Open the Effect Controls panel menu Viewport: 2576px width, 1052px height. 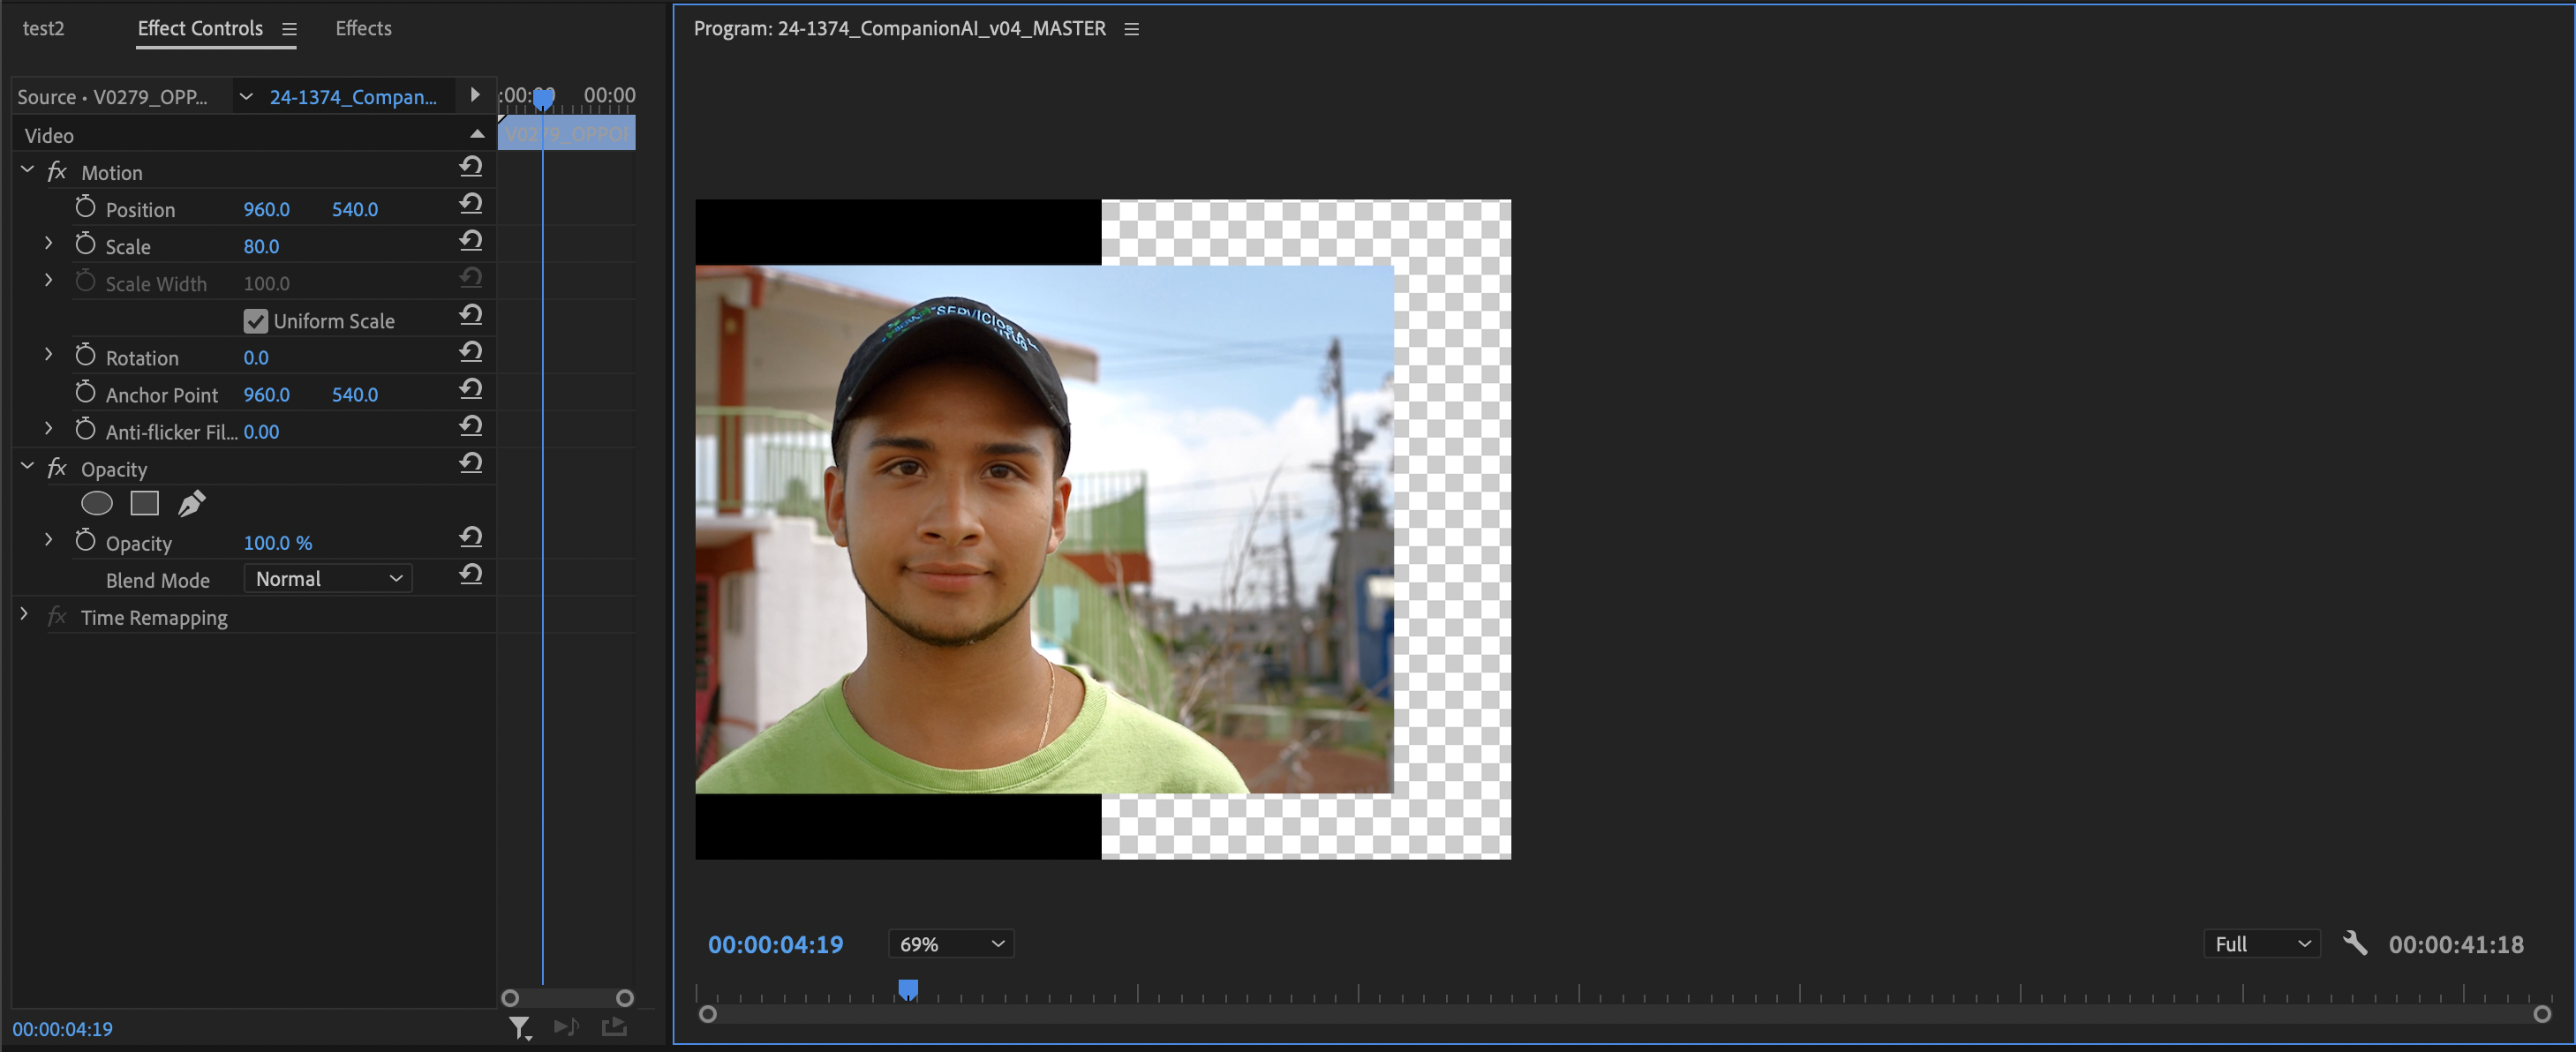(289, 29)
